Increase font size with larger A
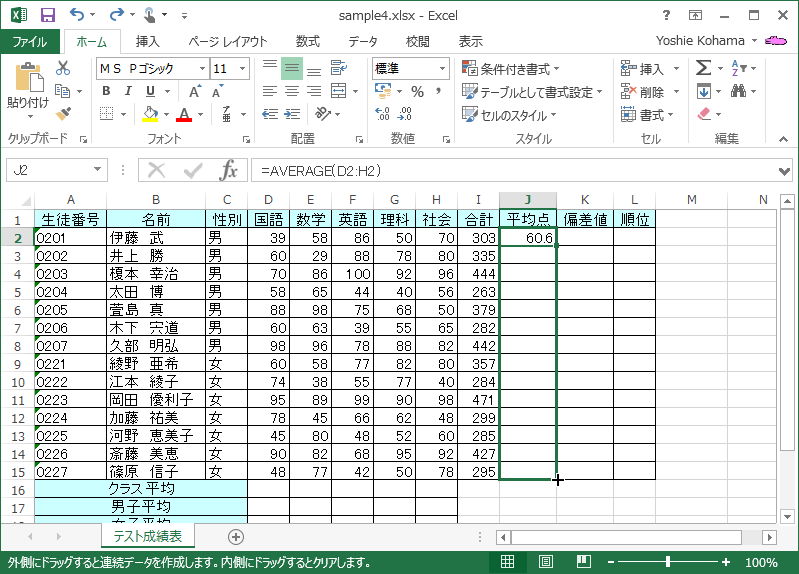 pos(195,91)
